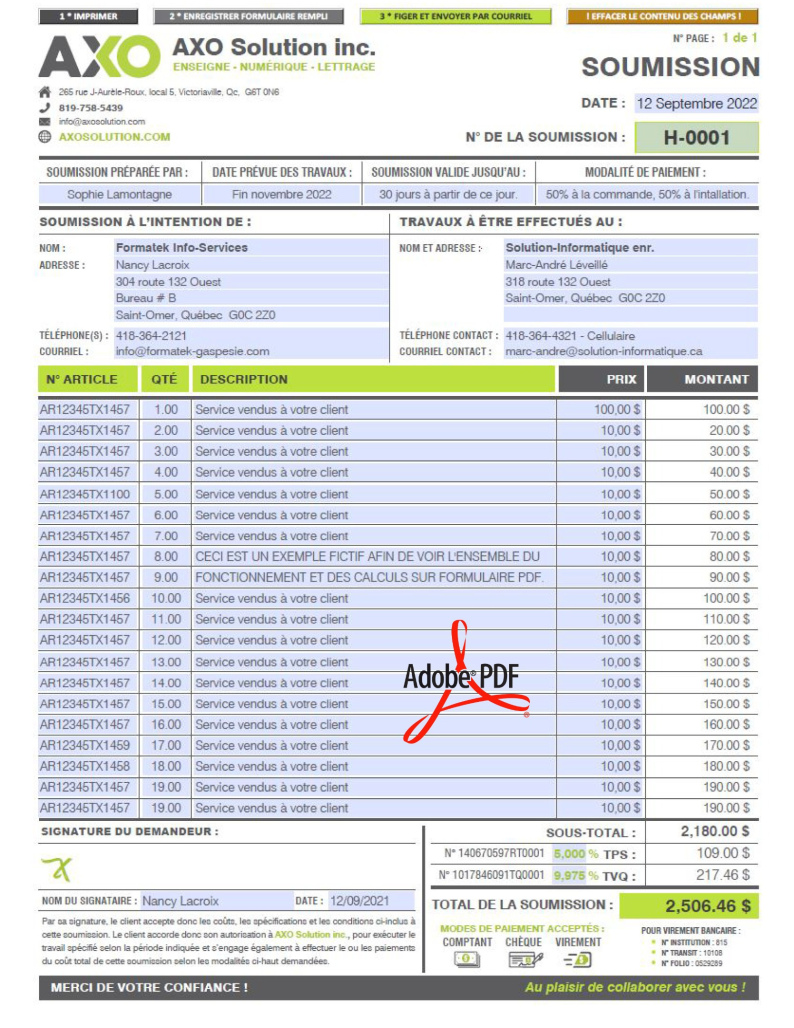Click the house address icon
Image resolution: width=794 pixels, height=1028 pixels.
coord(44,92)
